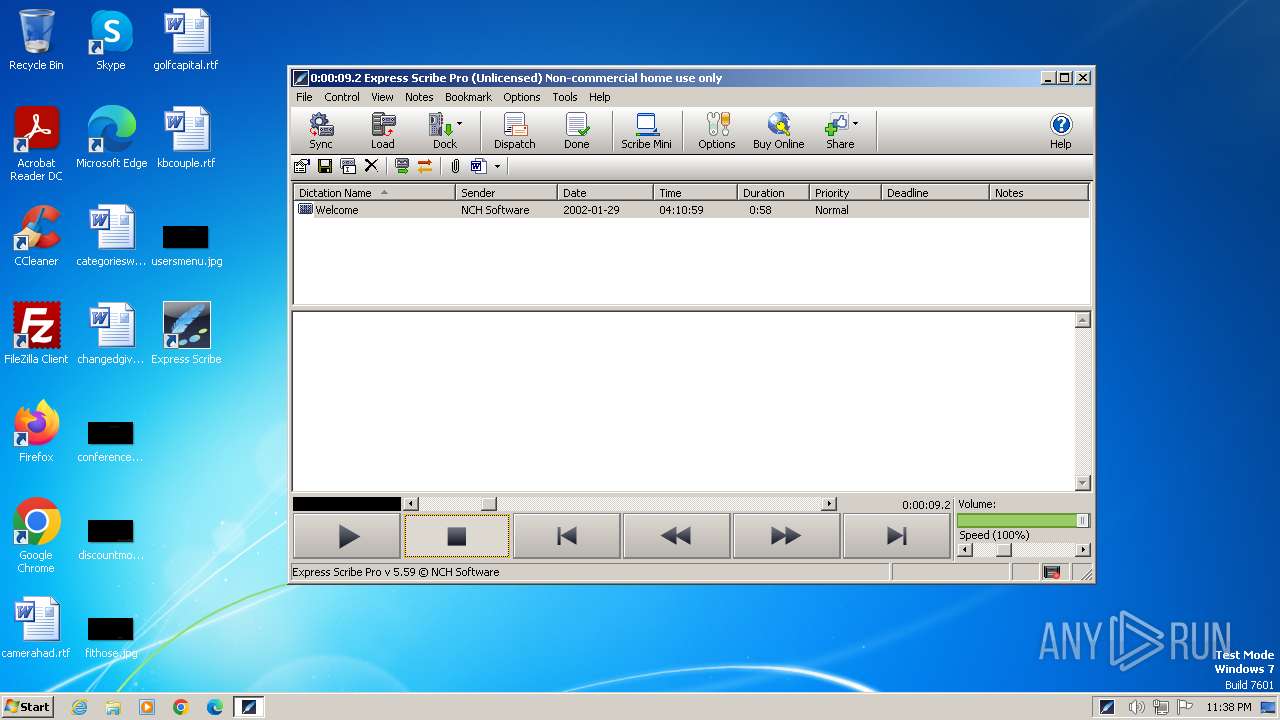1280x720 pixels.
Task: Click the Load toolbar button
Action: pyautogui.click(x=382, y=131)
